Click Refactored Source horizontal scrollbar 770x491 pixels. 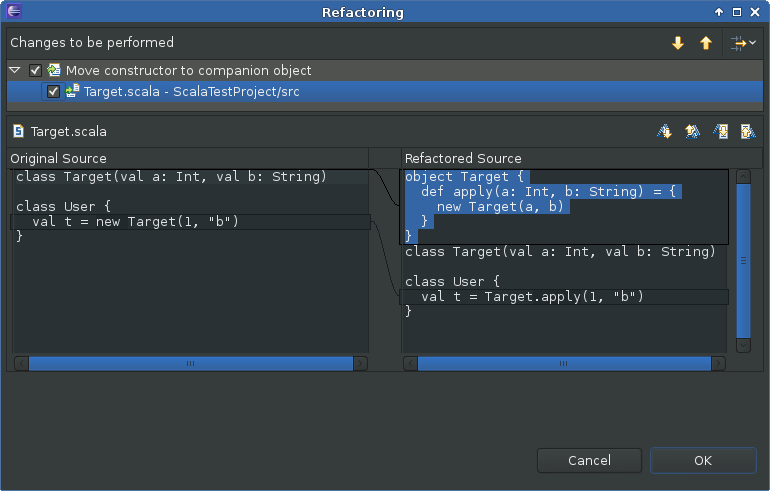click(x=570, y=364)
